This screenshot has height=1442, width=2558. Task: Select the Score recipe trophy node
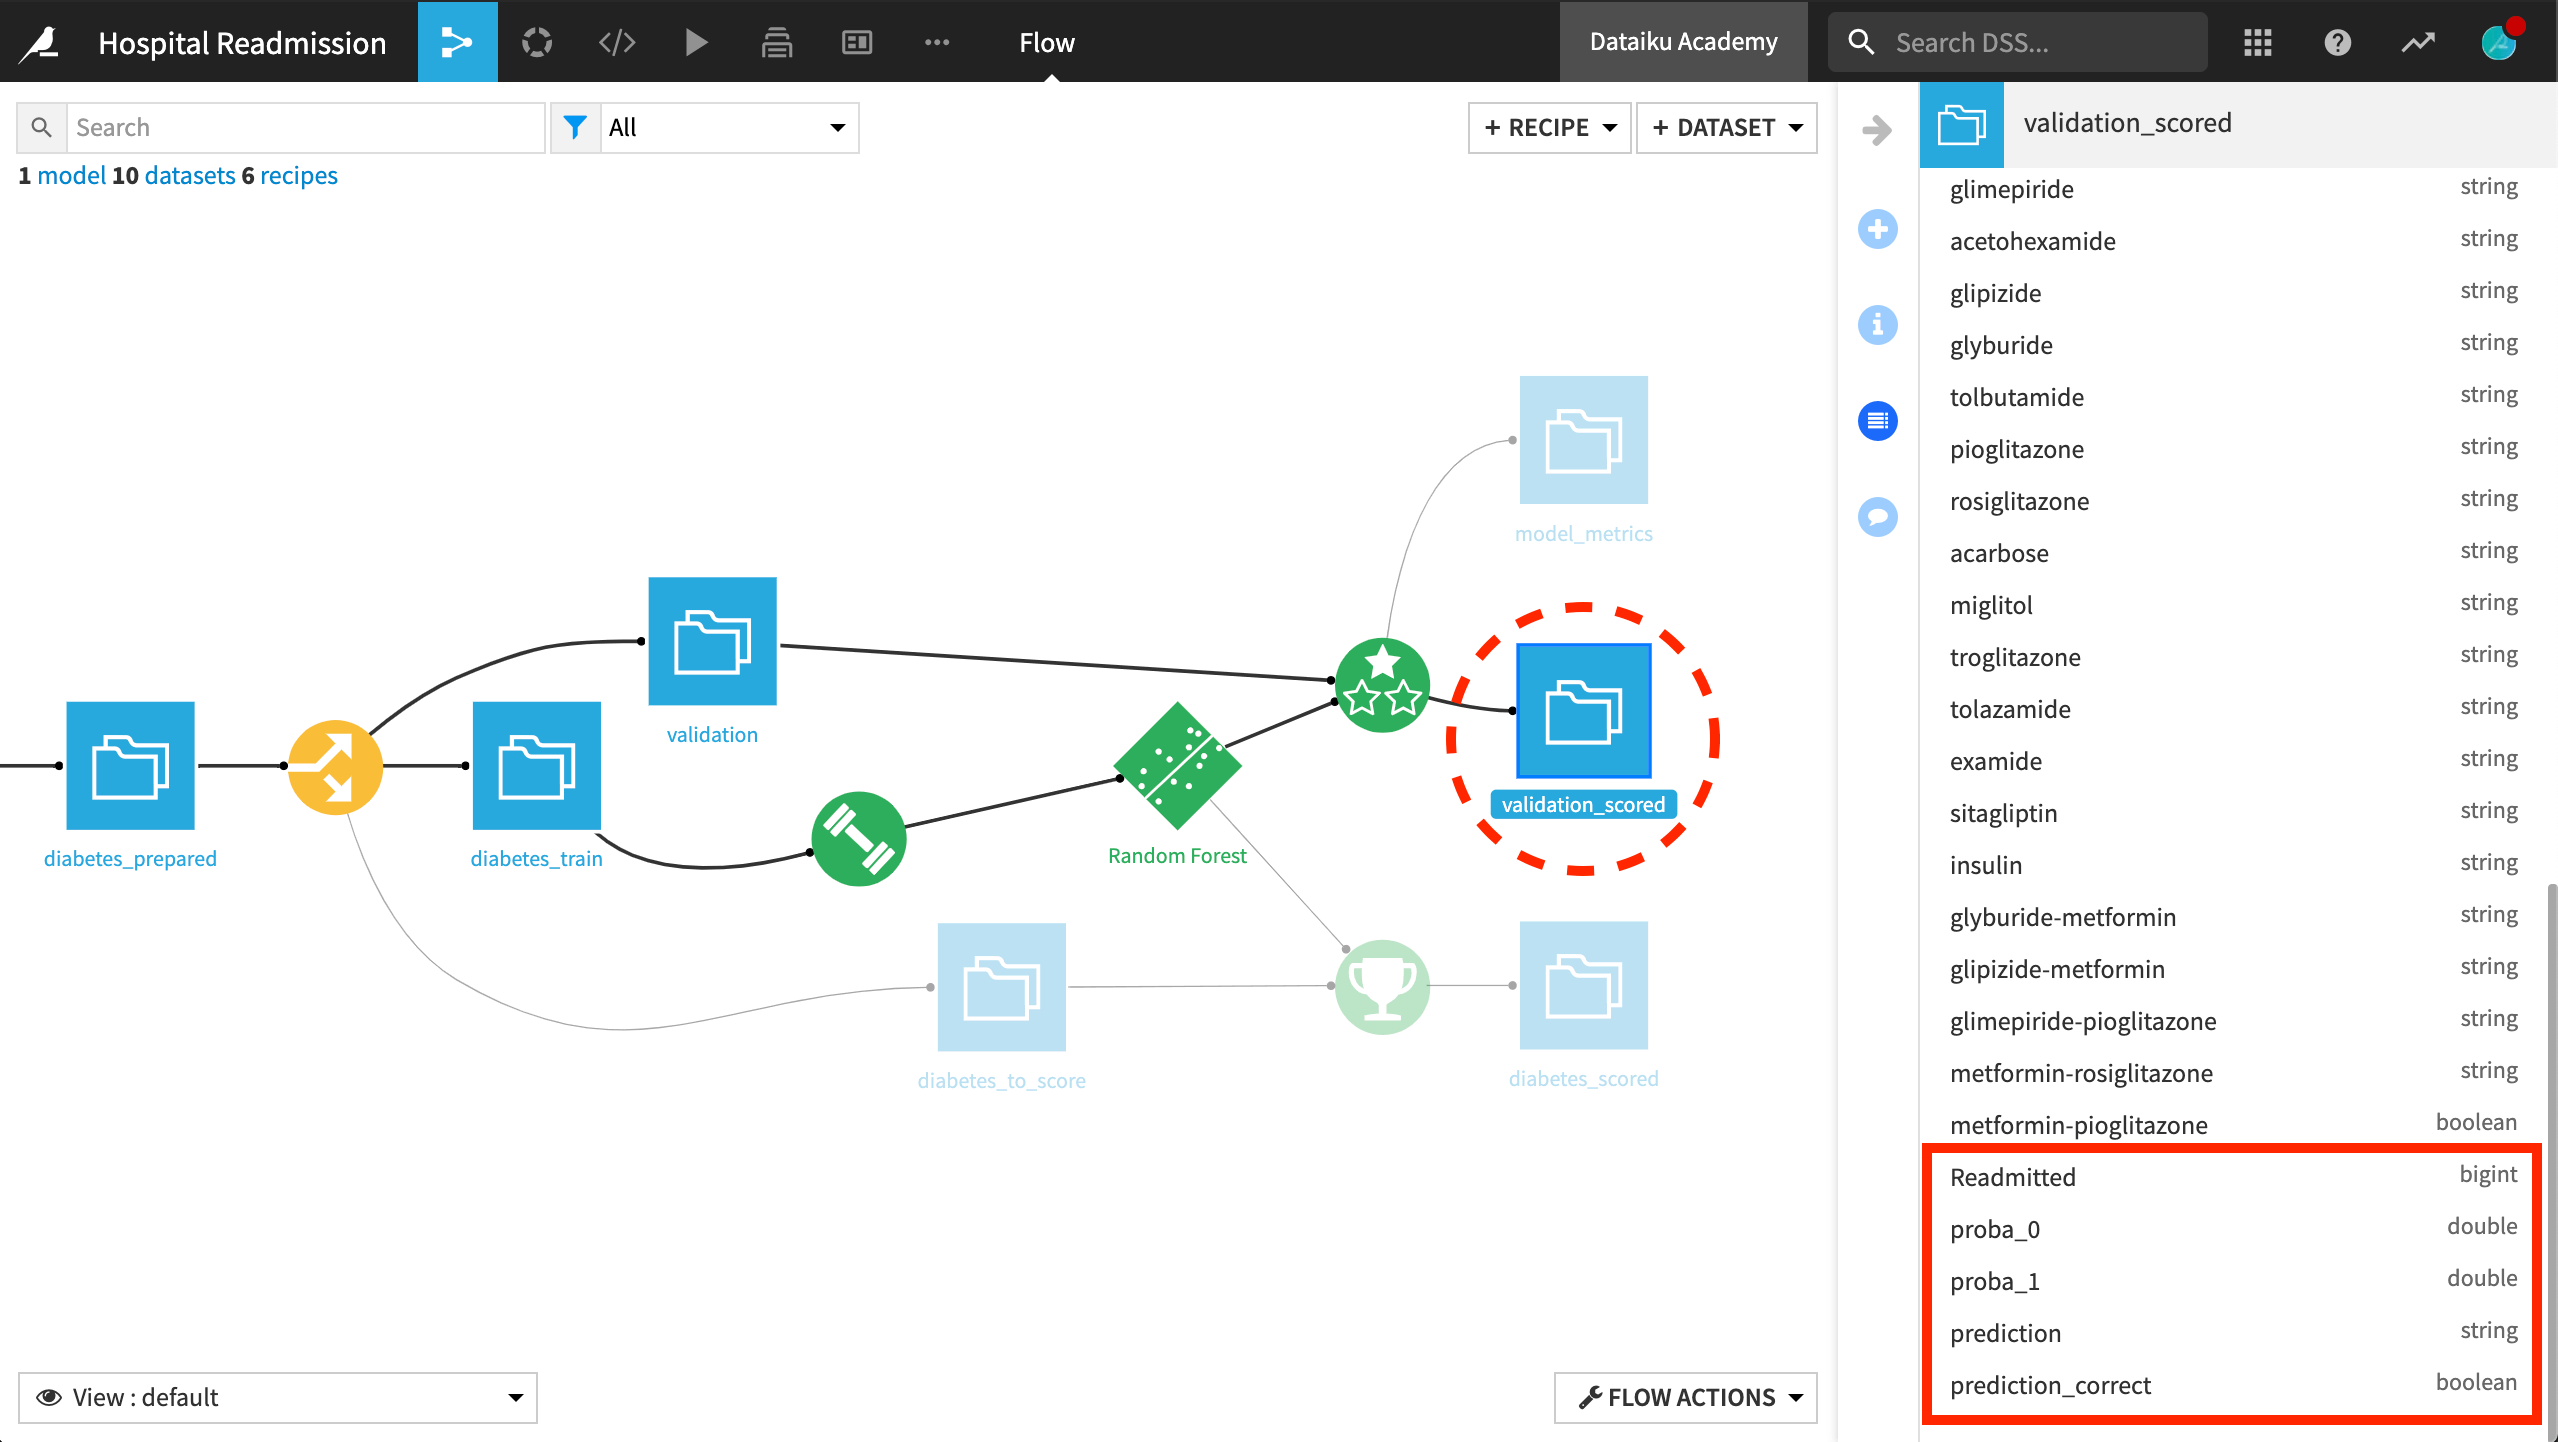1382,987
